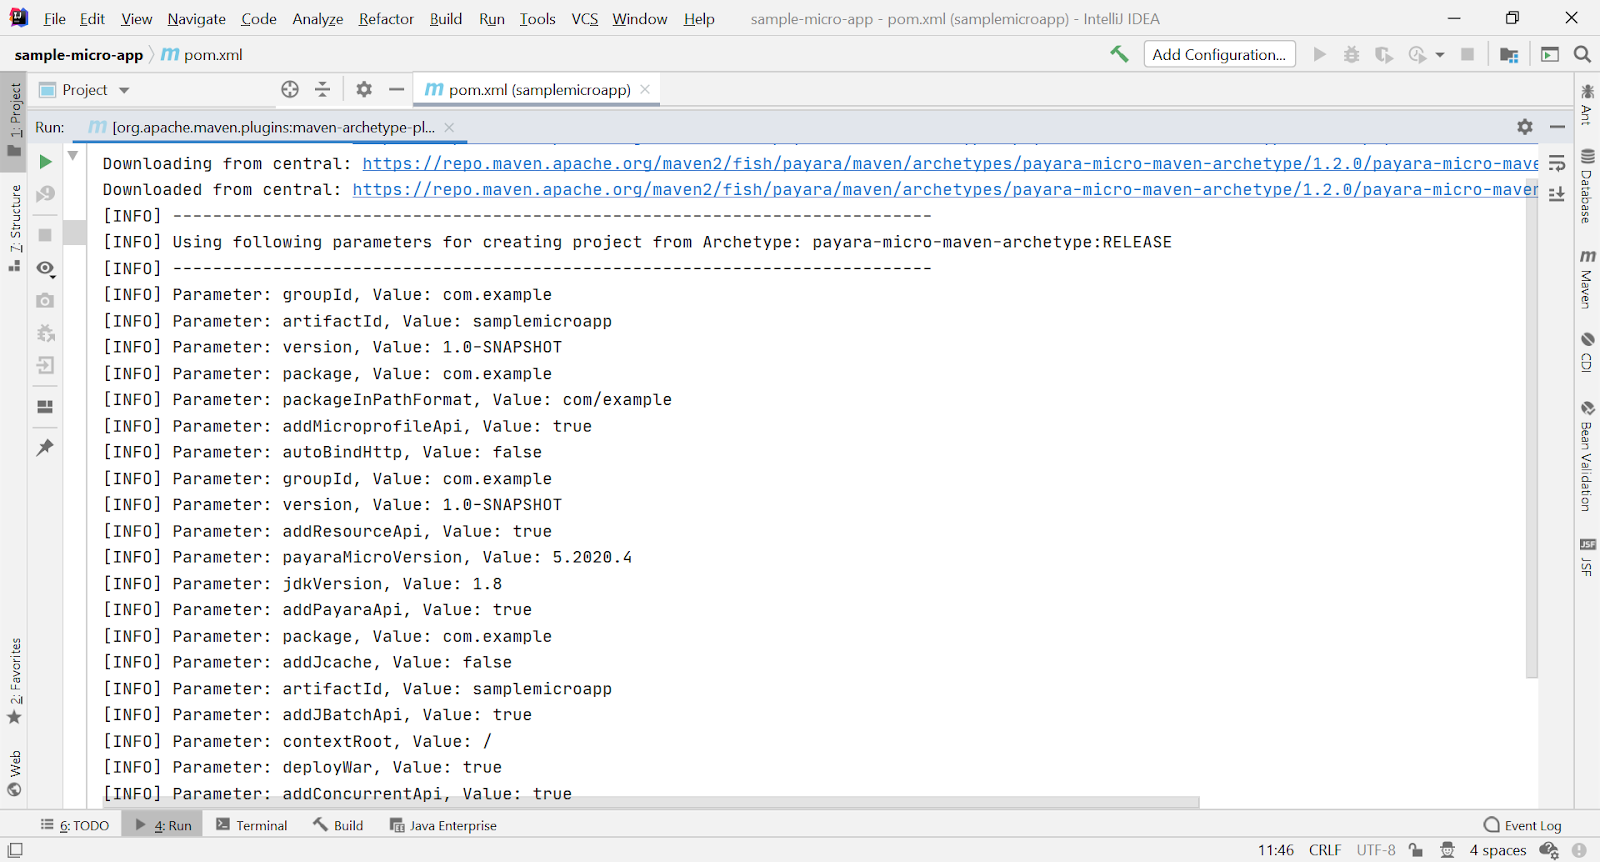Open the Database tool window
The height and width of the screenshot is (862, 1600).
tap(1587, 187)
